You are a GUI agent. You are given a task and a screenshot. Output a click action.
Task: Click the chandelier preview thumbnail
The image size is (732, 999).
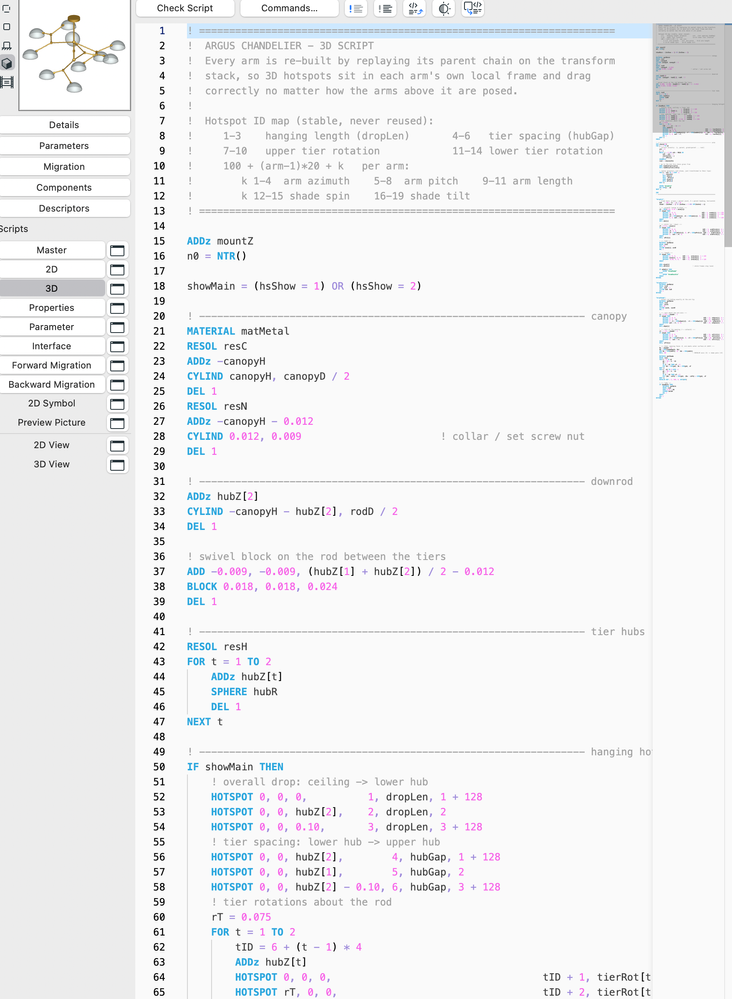pos(75,55)
